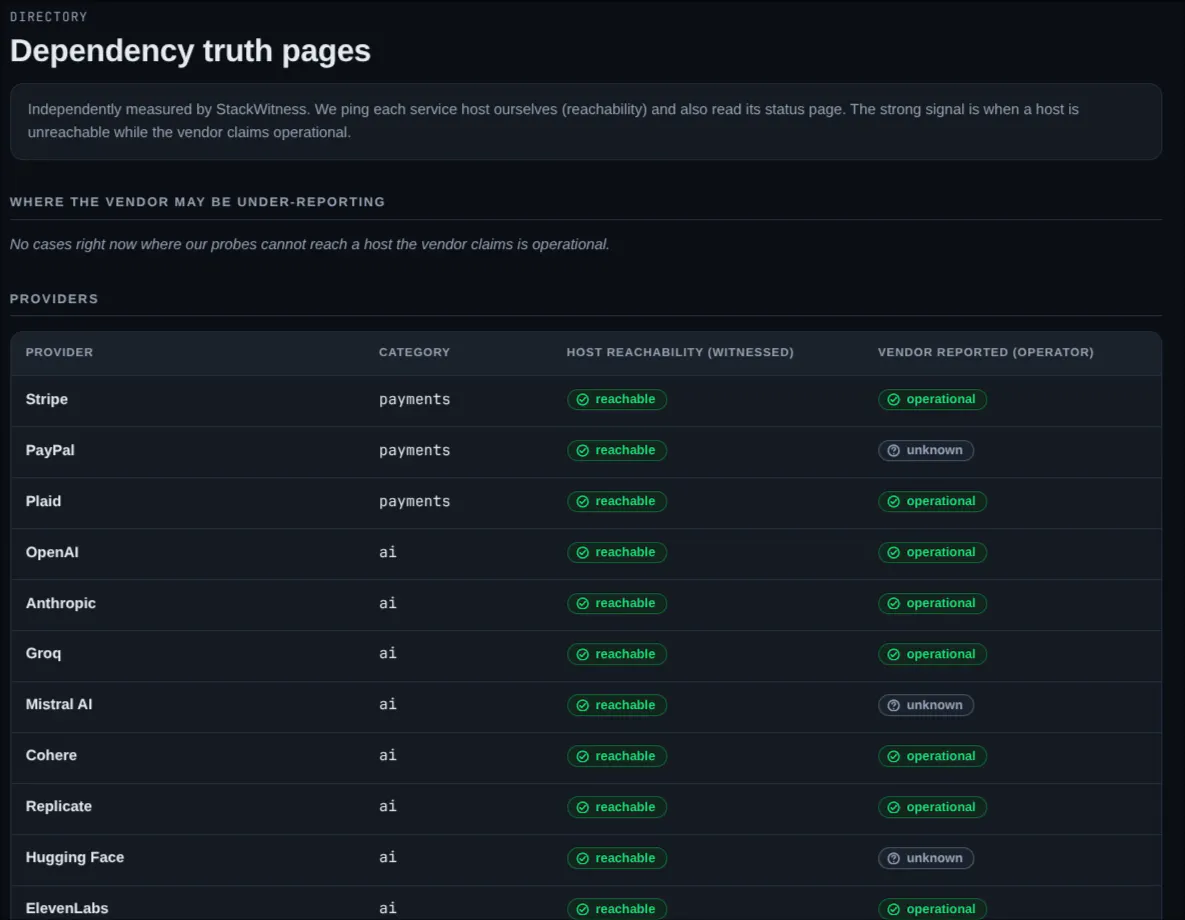Click the operational check icon in Stripe row
The image size is (1185, 920).
893,400
